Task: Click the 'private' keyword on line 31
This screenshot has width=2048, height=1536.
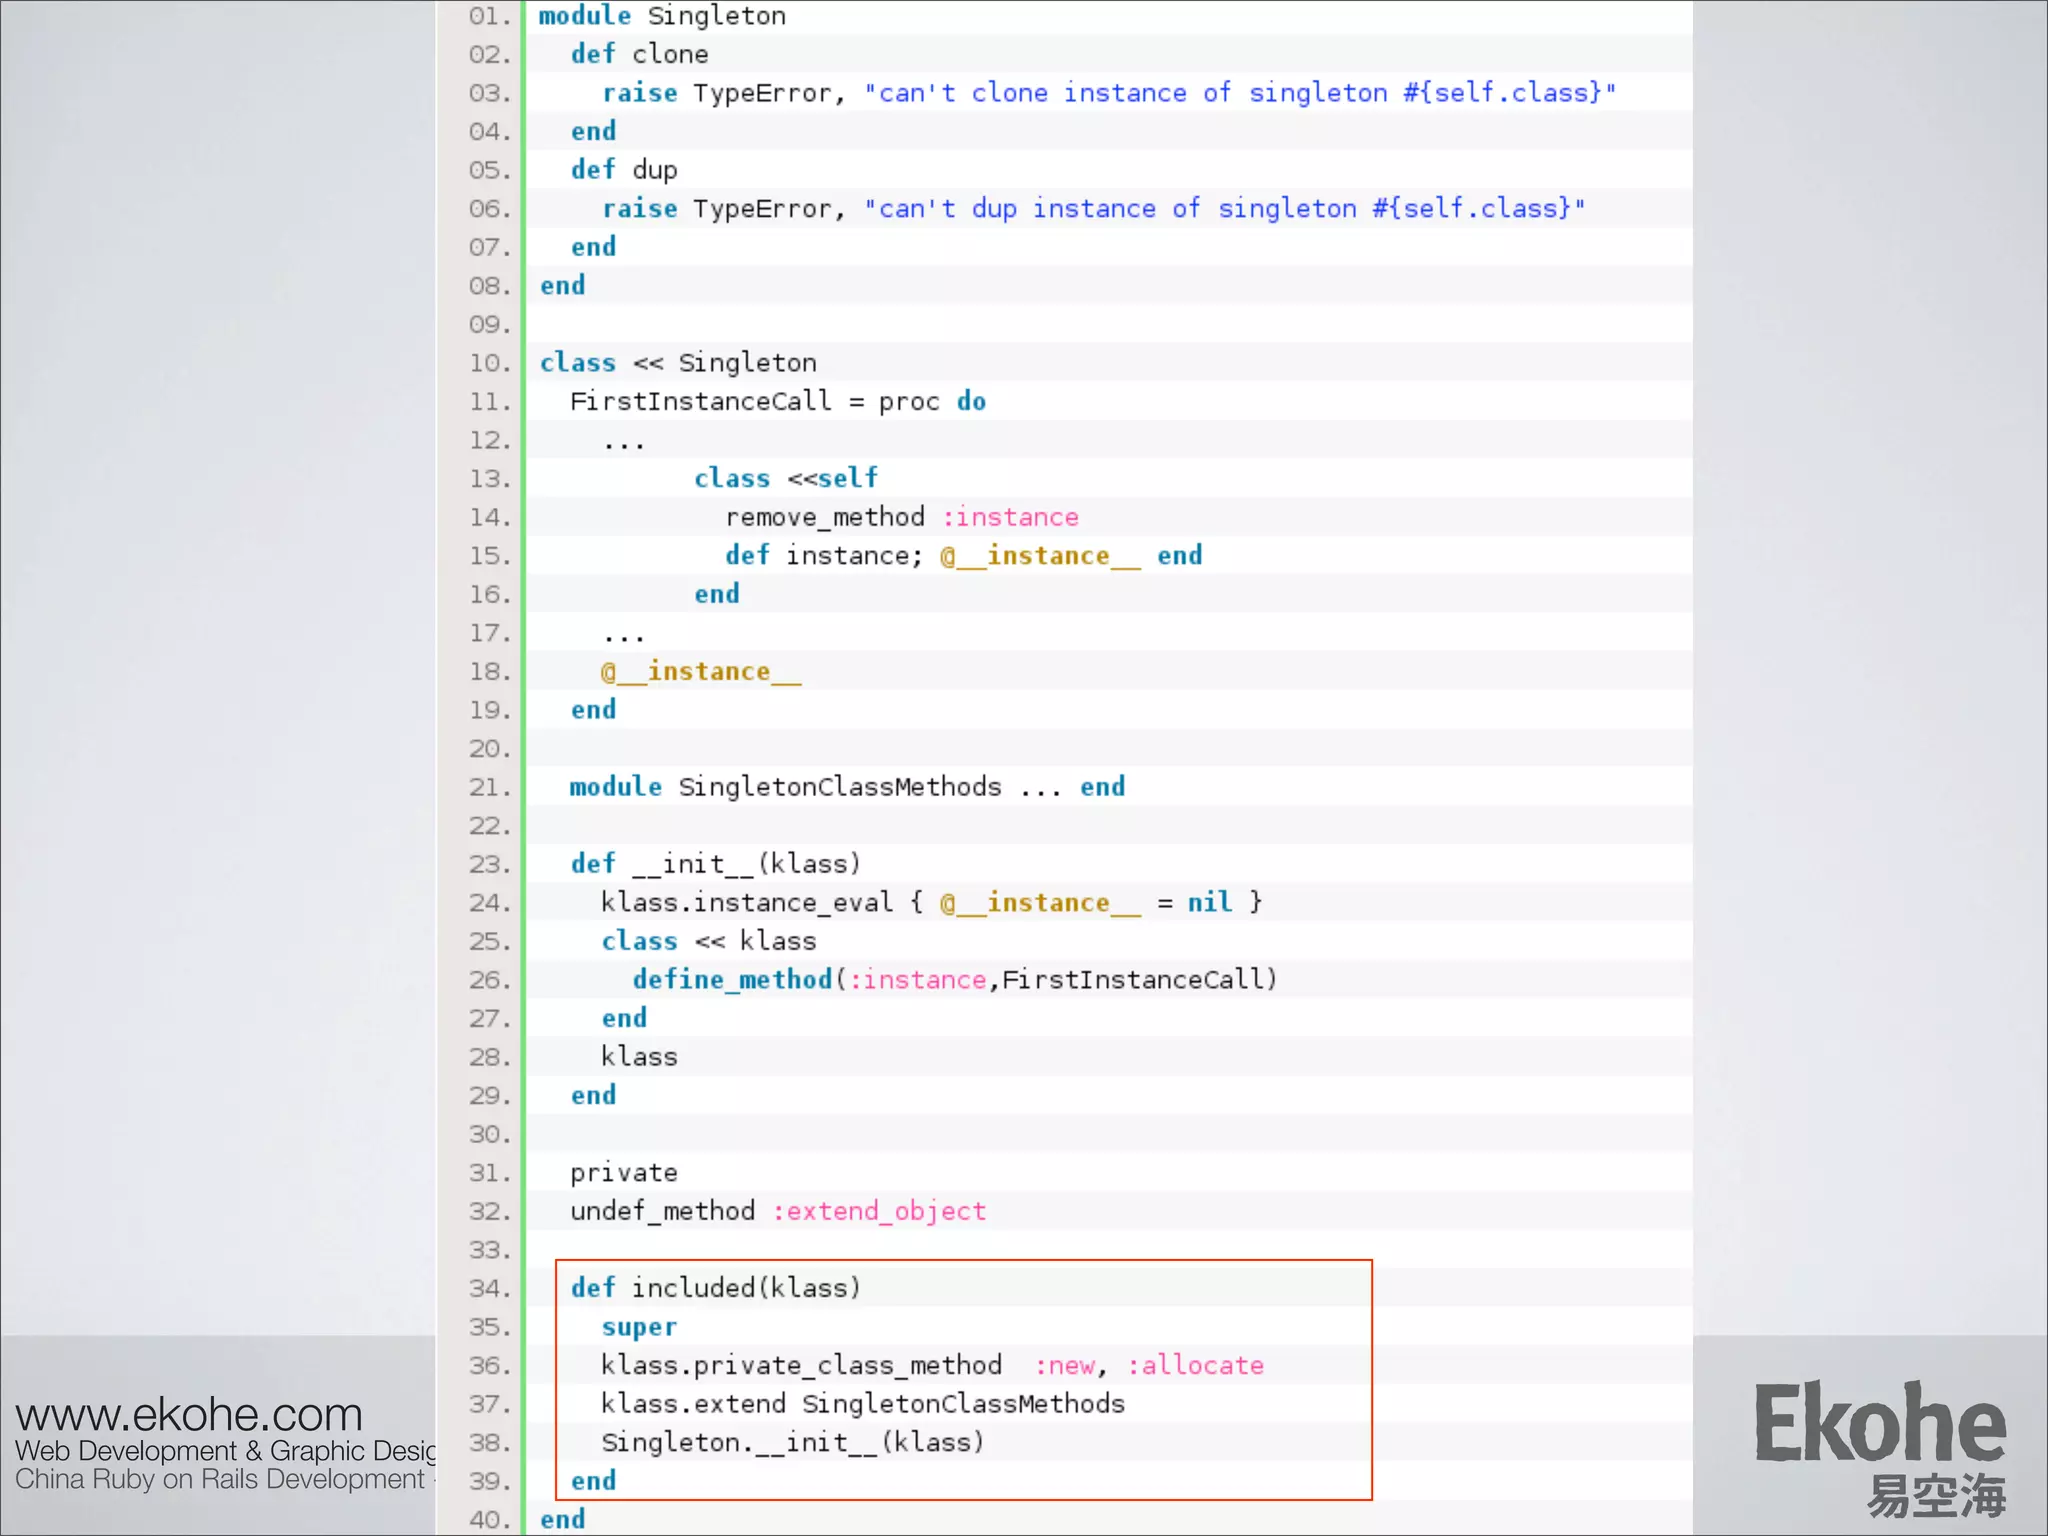Action: point(624,1173)
